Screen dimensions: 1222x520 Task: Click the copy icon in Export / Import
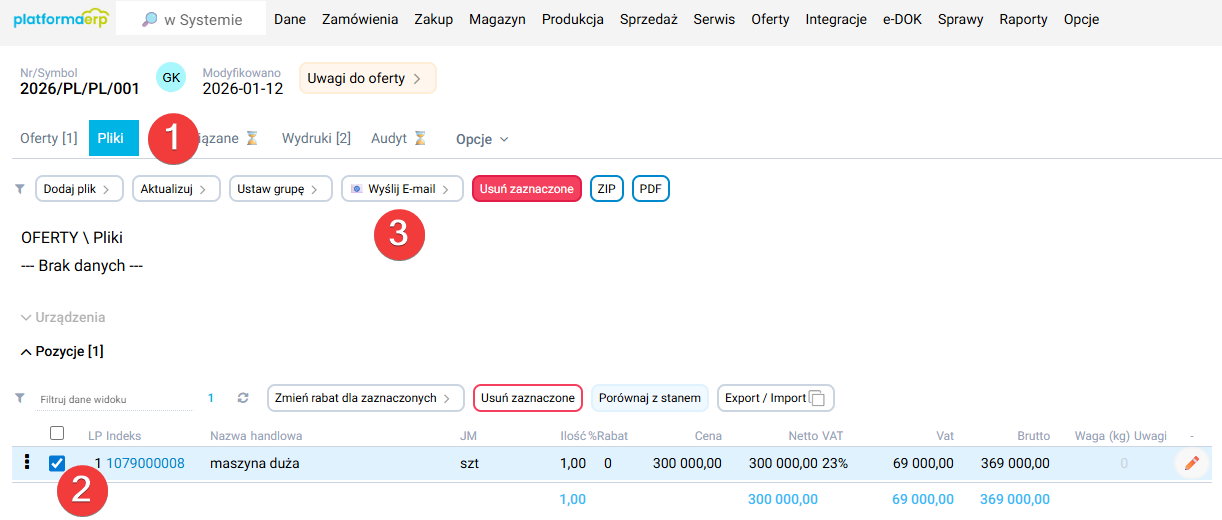tap(817, 398)
